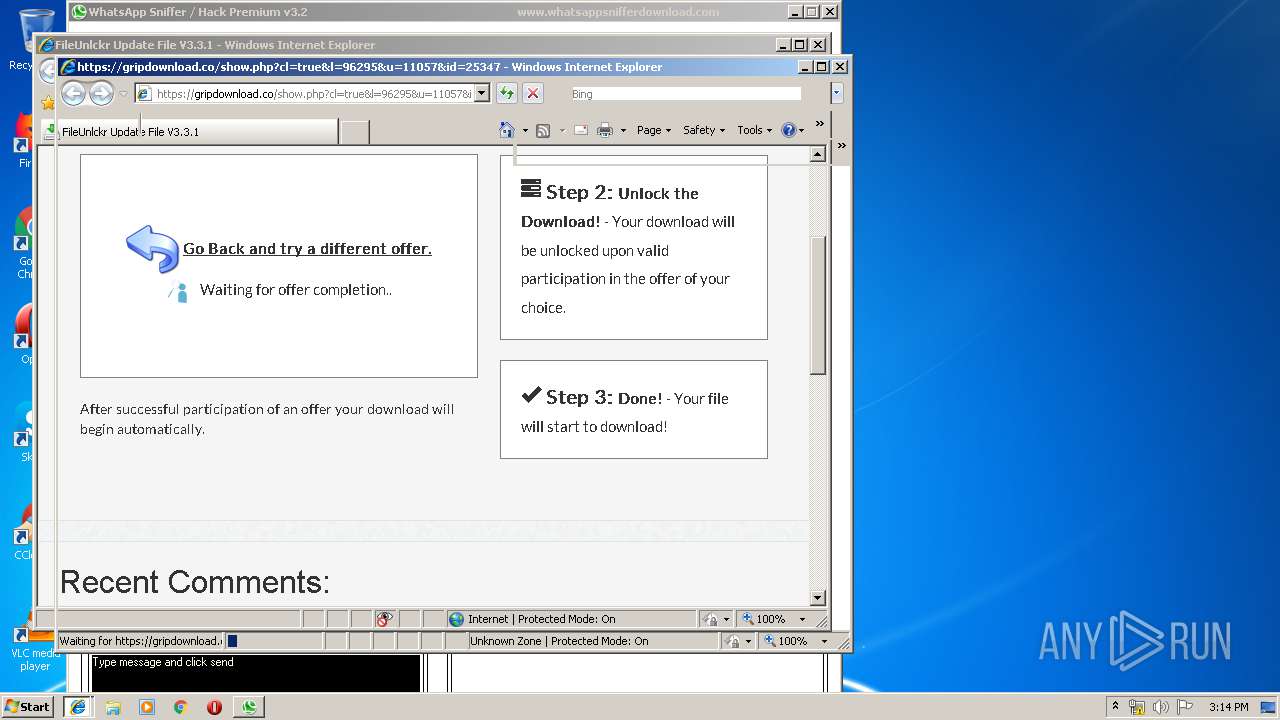Click the blue back arrow offer icon

152,248
